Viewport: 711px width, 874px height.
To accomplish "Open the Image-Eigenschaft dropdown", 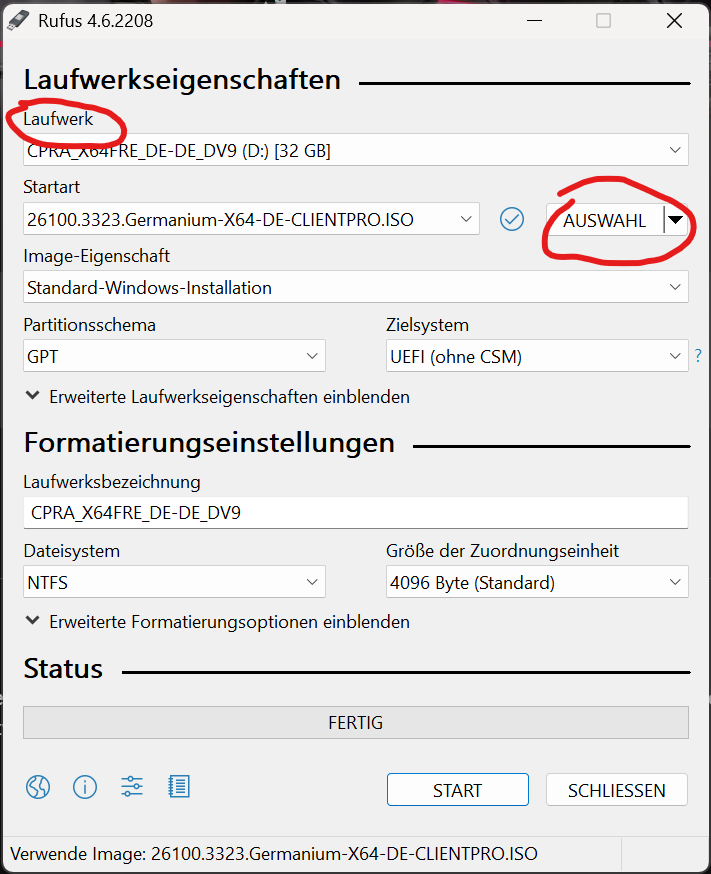I will [x=356, y=287].
